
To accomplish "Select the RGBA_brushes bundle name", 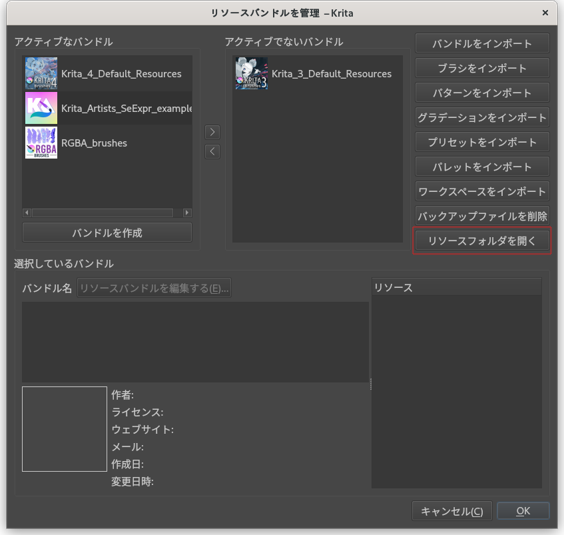I will [94, 143].
